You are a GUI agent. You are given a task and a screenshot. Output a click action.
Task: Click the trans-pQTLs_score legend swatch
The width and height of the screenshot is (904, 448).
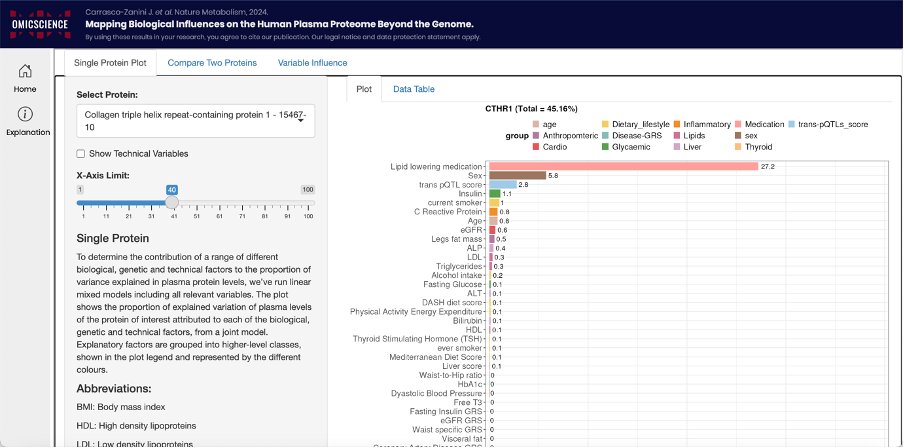(791, 125)
